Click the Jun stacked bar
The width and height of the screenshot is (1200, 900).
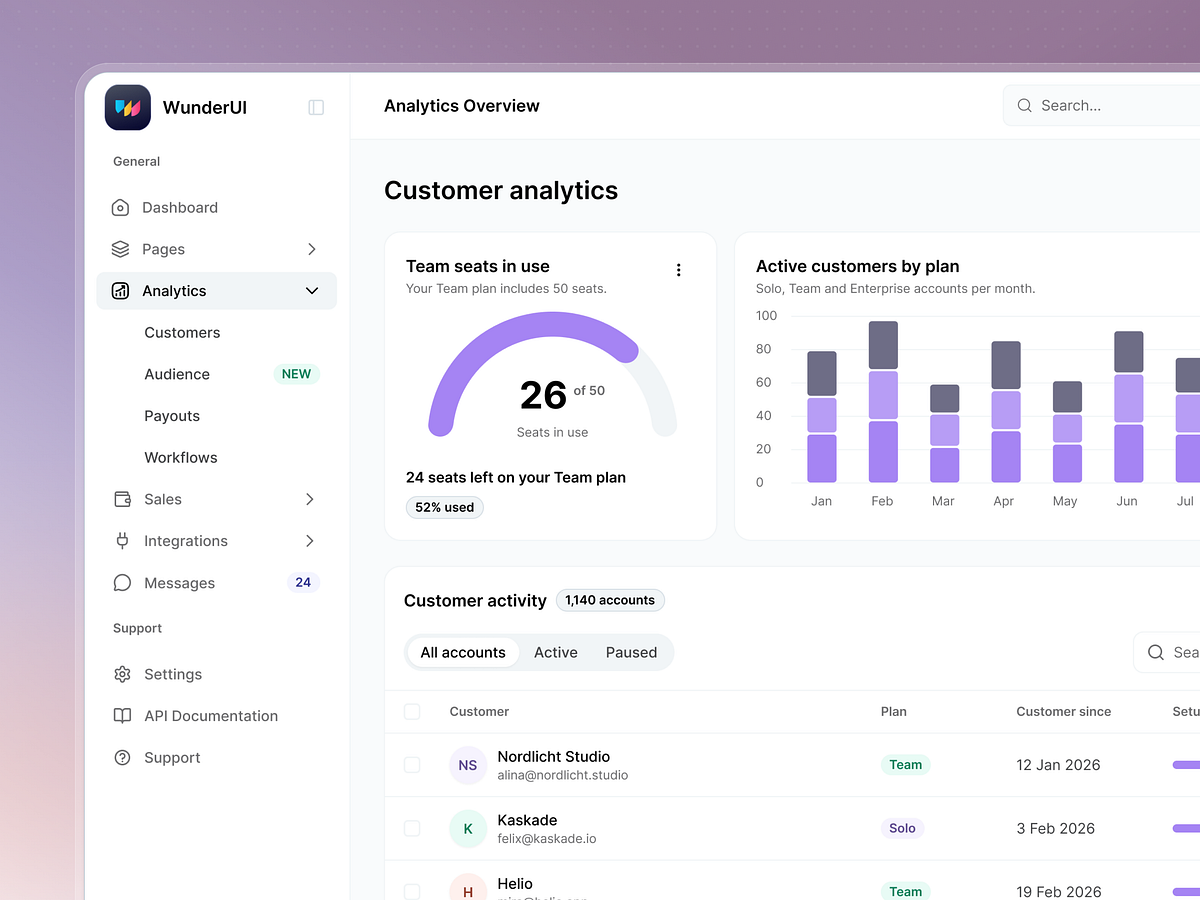click(x=1128, y=407)
